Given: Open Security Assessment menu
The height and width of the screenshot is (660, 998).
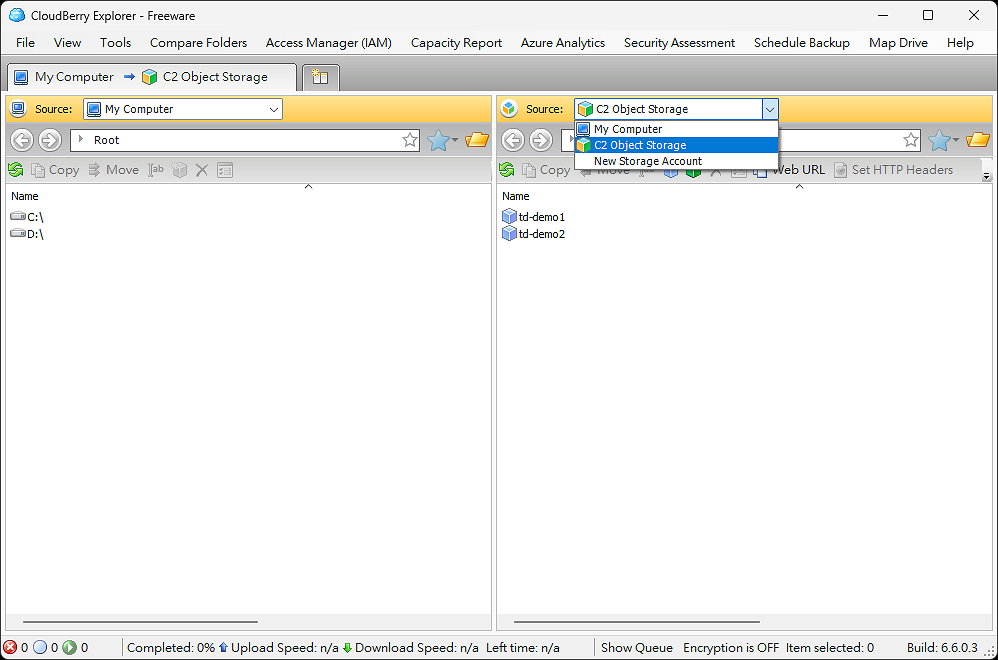Looking at the screenshot, I should [679, 43].
